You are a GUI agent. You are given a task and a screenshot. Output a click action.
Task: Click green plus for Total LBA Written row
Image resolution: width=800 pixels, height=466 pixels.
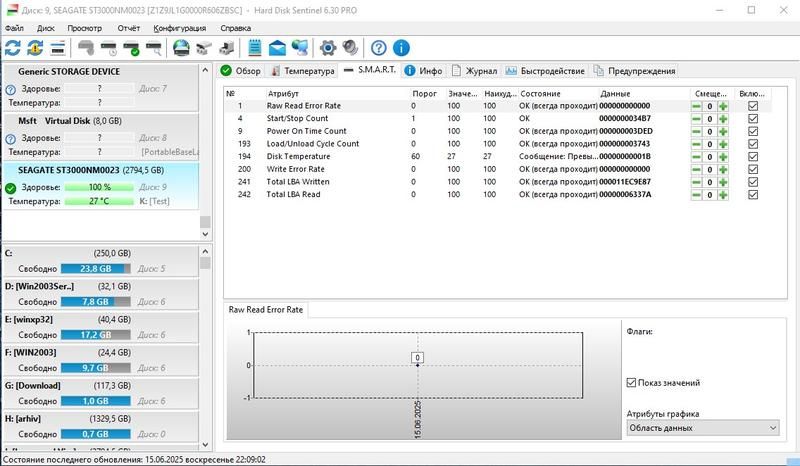coord(723,182)
